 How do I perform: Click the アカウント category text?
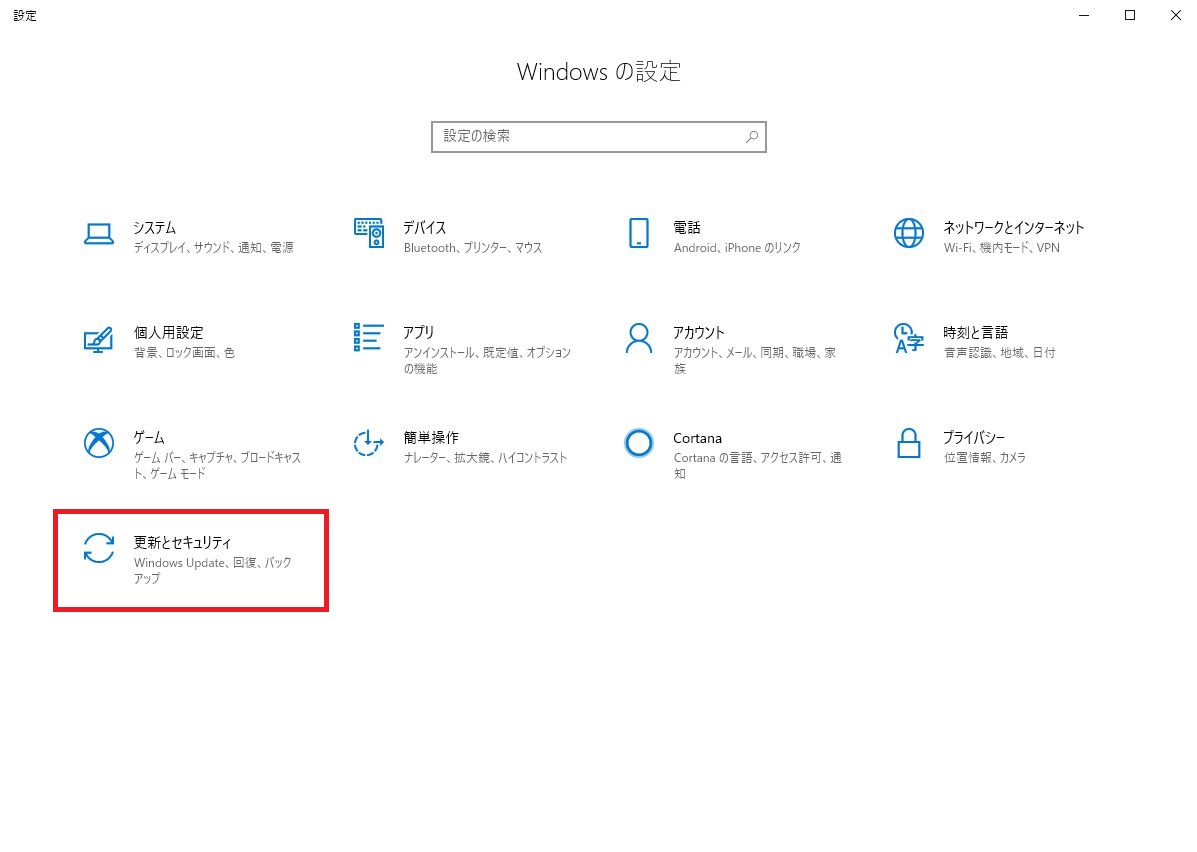[701, 332]
